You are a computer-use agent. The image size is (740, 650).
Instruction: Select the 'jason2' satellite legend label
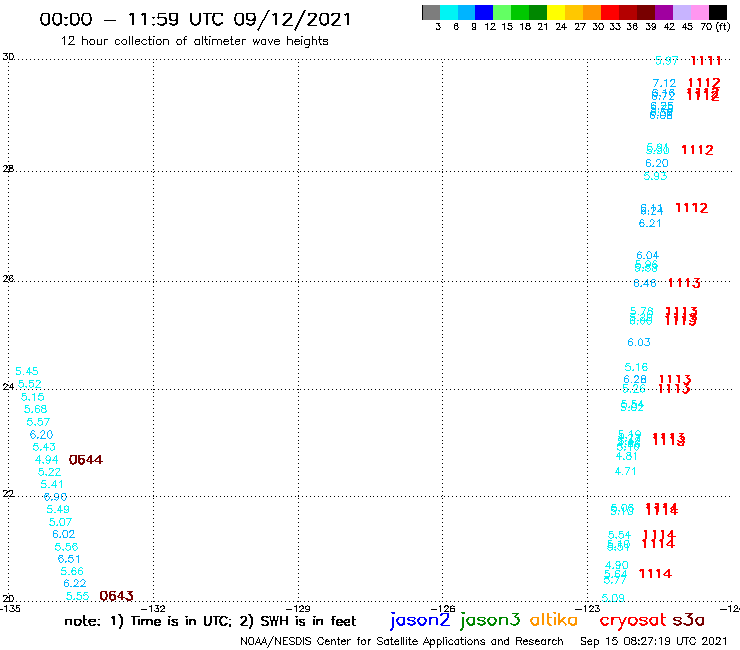pos(420,620)
